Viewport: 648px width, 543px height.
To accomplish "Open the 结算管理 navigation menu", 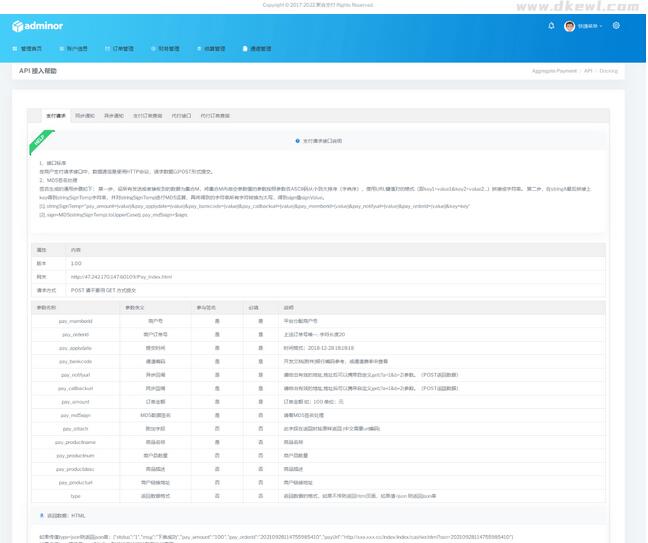I will 214,48.
